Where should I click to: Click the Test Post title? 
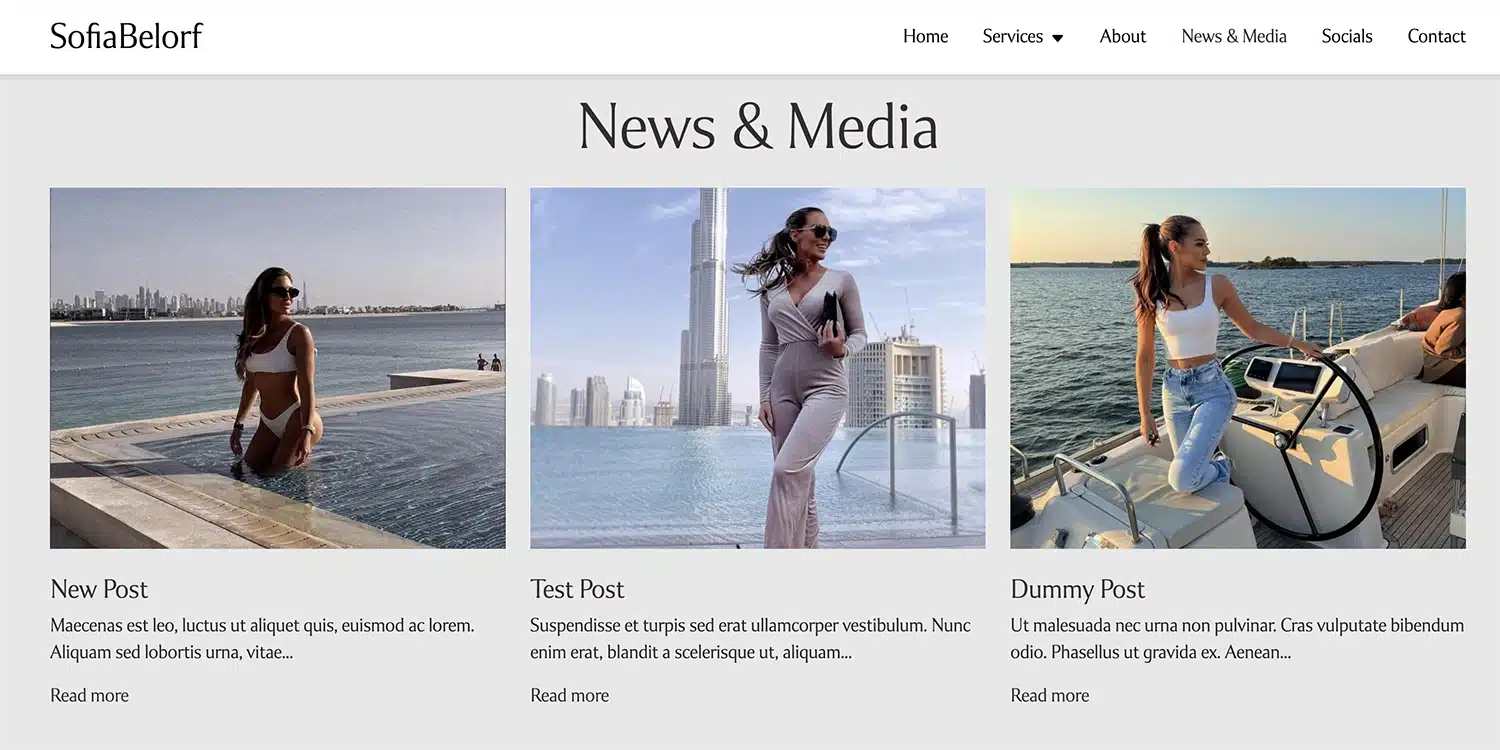tap(577, 589)
